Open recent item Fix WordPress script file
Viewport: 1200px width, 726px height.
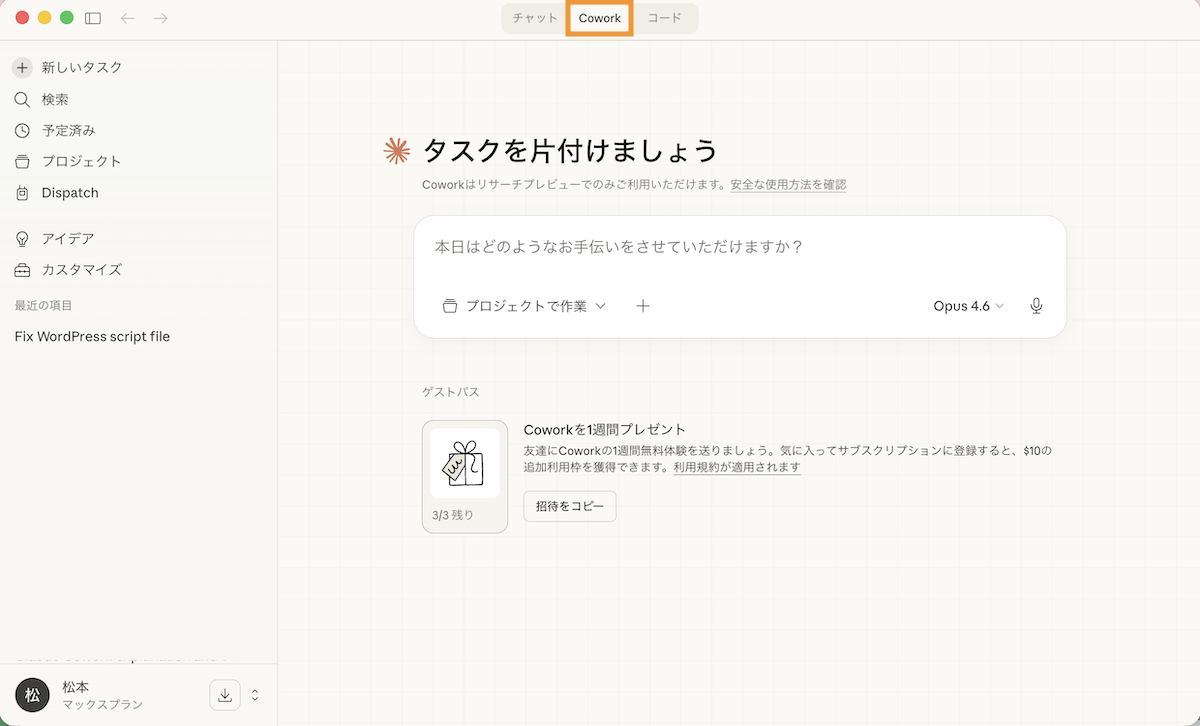tap(92, 337)
